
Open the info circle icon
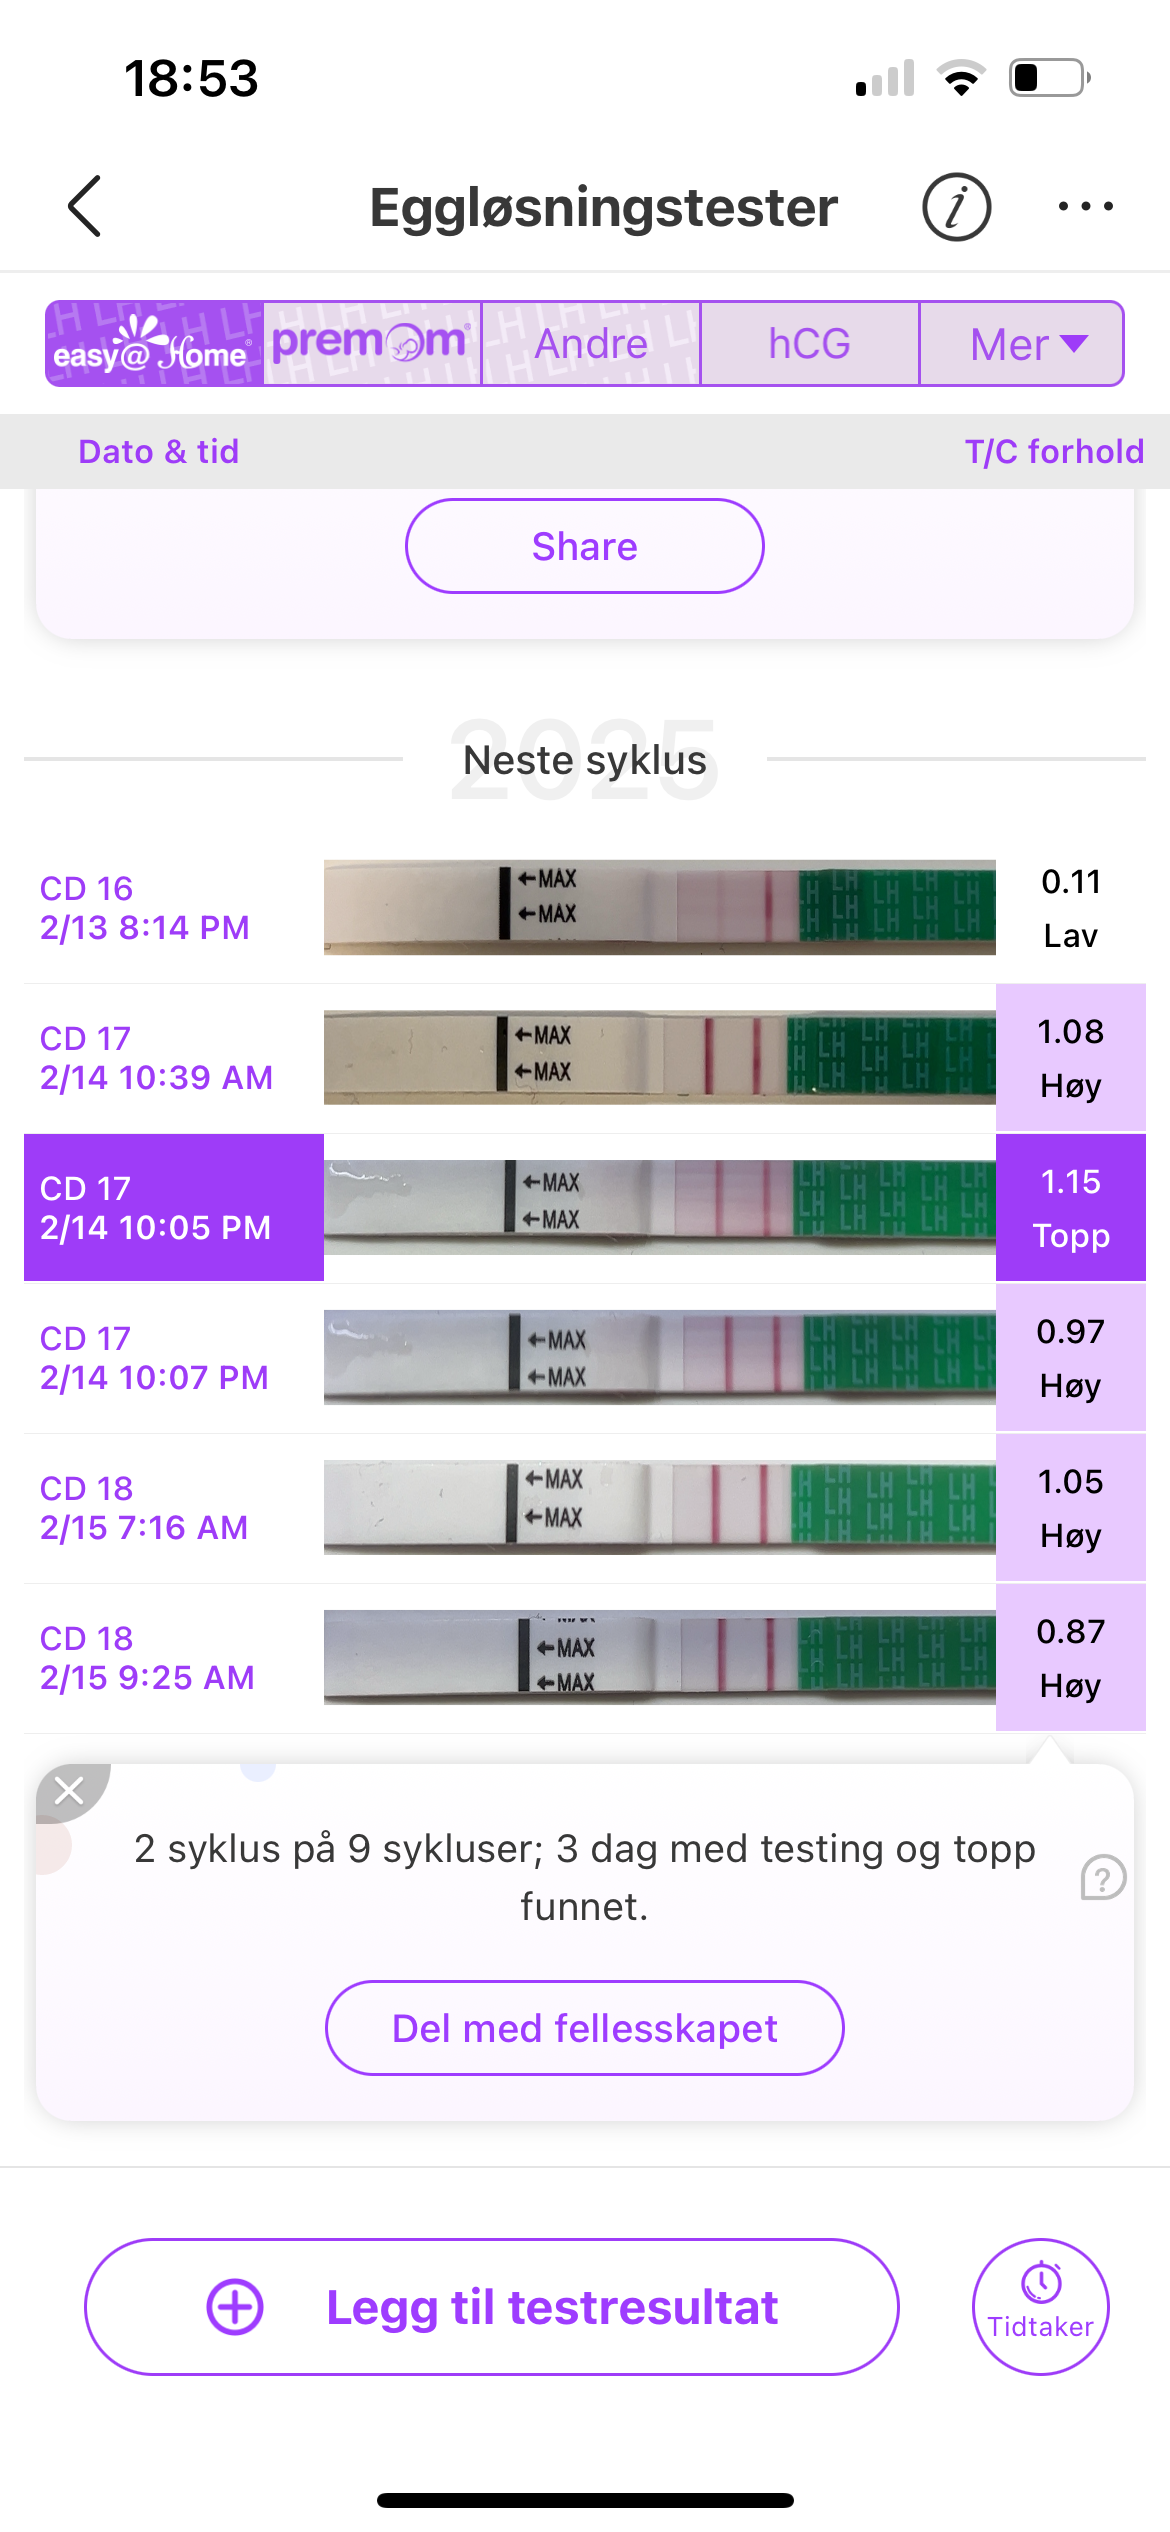pos(956,207)
